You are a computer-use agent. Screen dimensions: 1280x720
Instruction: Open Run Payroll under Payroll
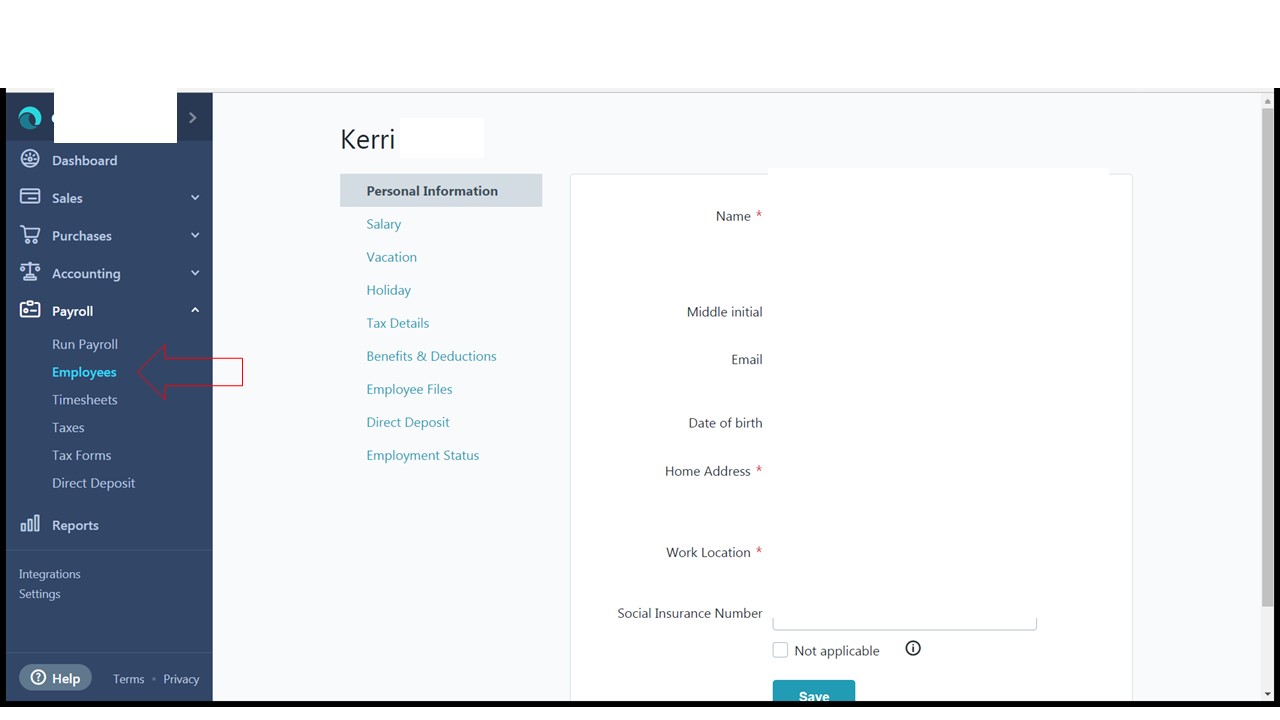click(85, 344)
